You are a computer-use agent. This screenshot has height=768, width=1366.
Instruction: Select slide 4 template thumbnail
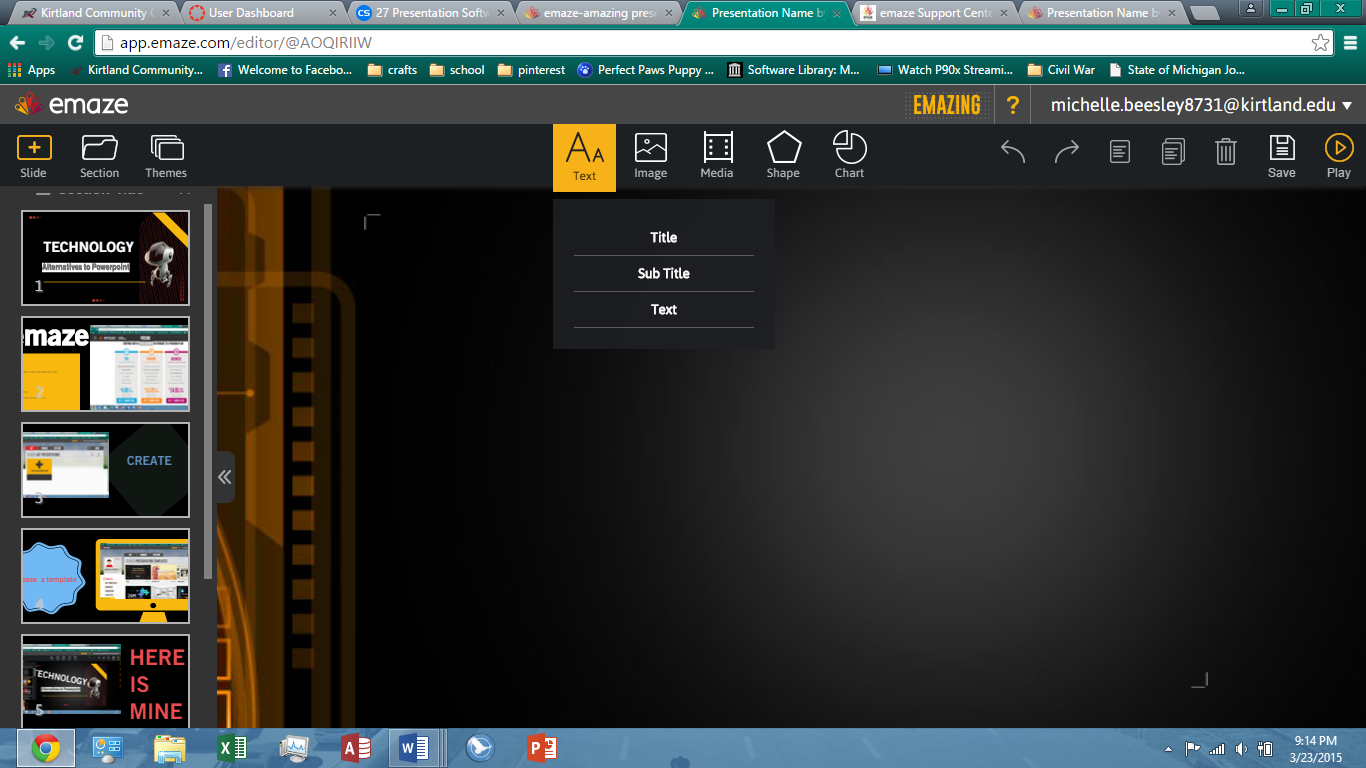pyautogui.click(x=106, y=576)
